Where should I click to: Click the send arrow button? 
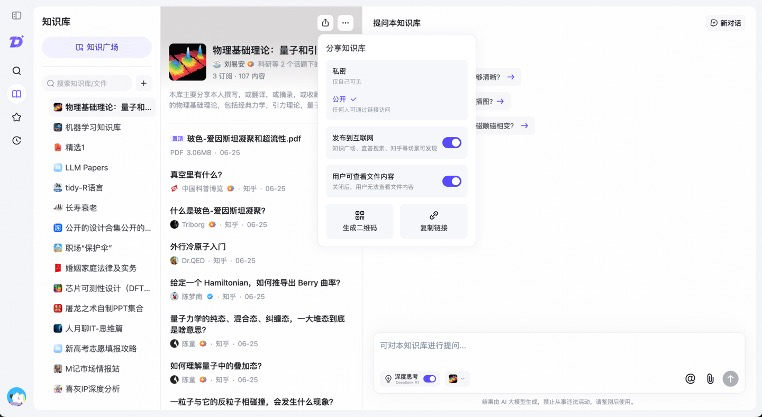[x=730, y=379]
